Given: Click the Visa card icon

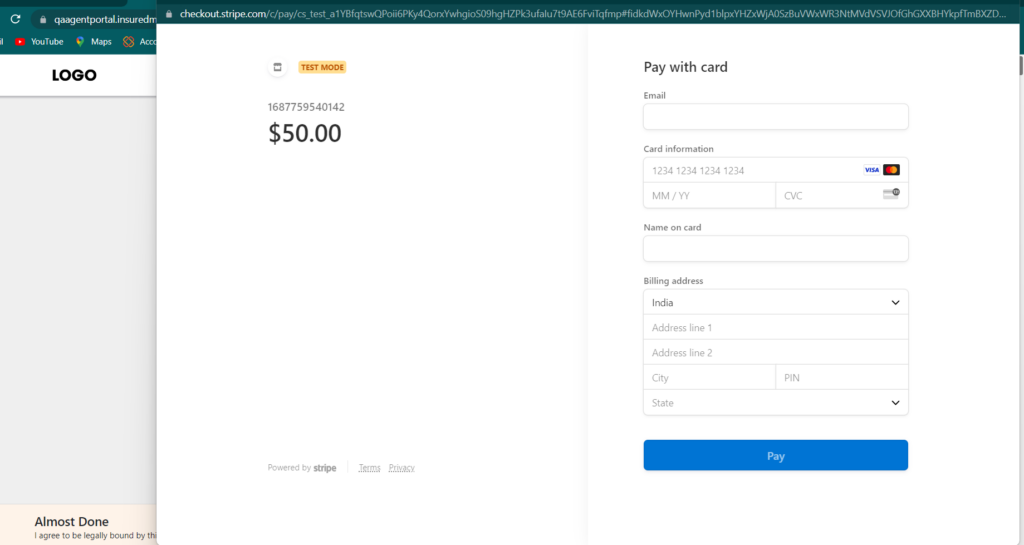Looking at the screenshot, I should click(x=871, y=170).
